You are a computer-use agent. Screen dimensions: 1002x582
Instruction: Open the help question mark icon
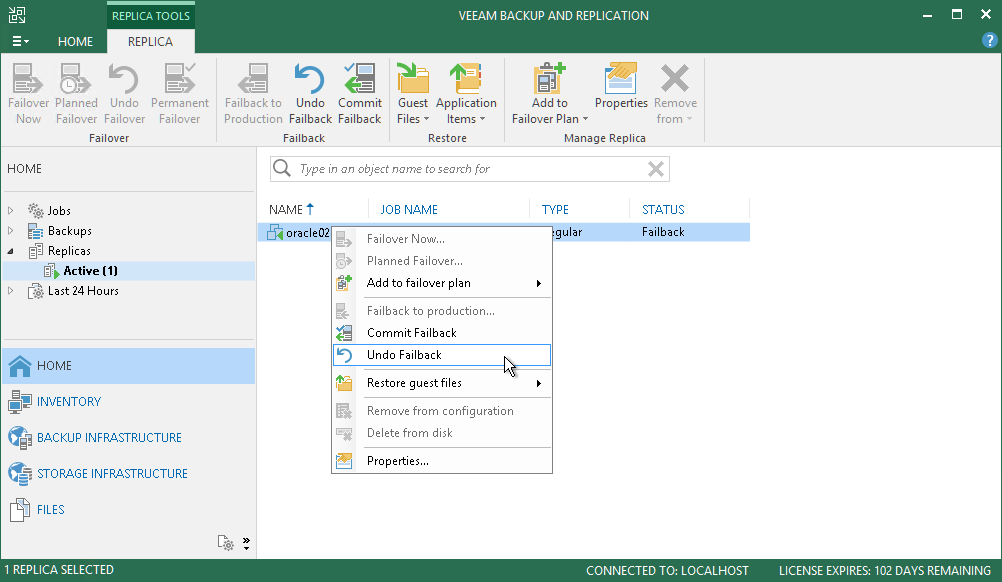989,41
